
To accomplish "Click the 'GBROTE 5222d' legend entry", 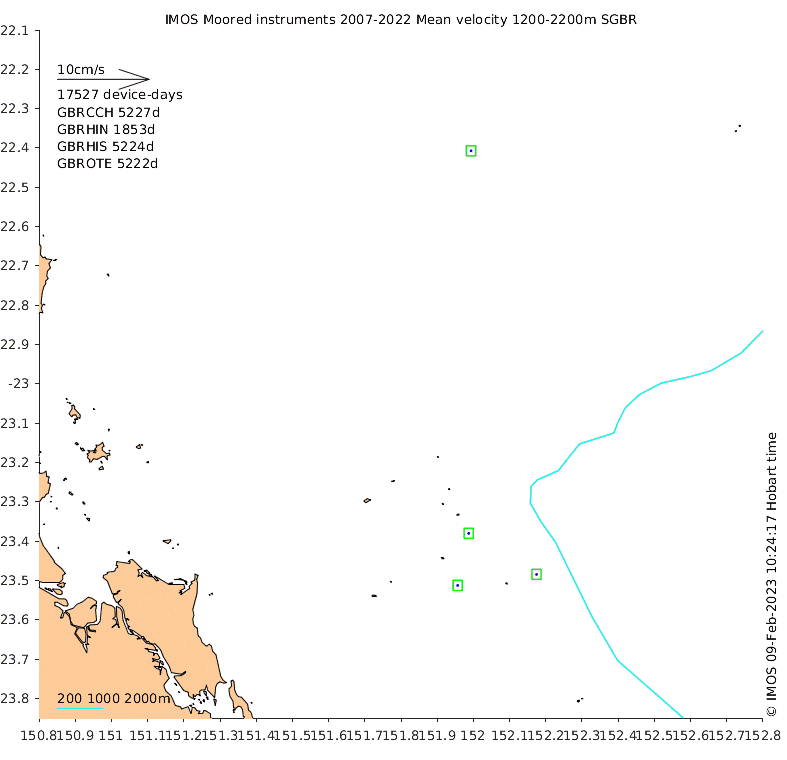I will (x=107, y=163).
